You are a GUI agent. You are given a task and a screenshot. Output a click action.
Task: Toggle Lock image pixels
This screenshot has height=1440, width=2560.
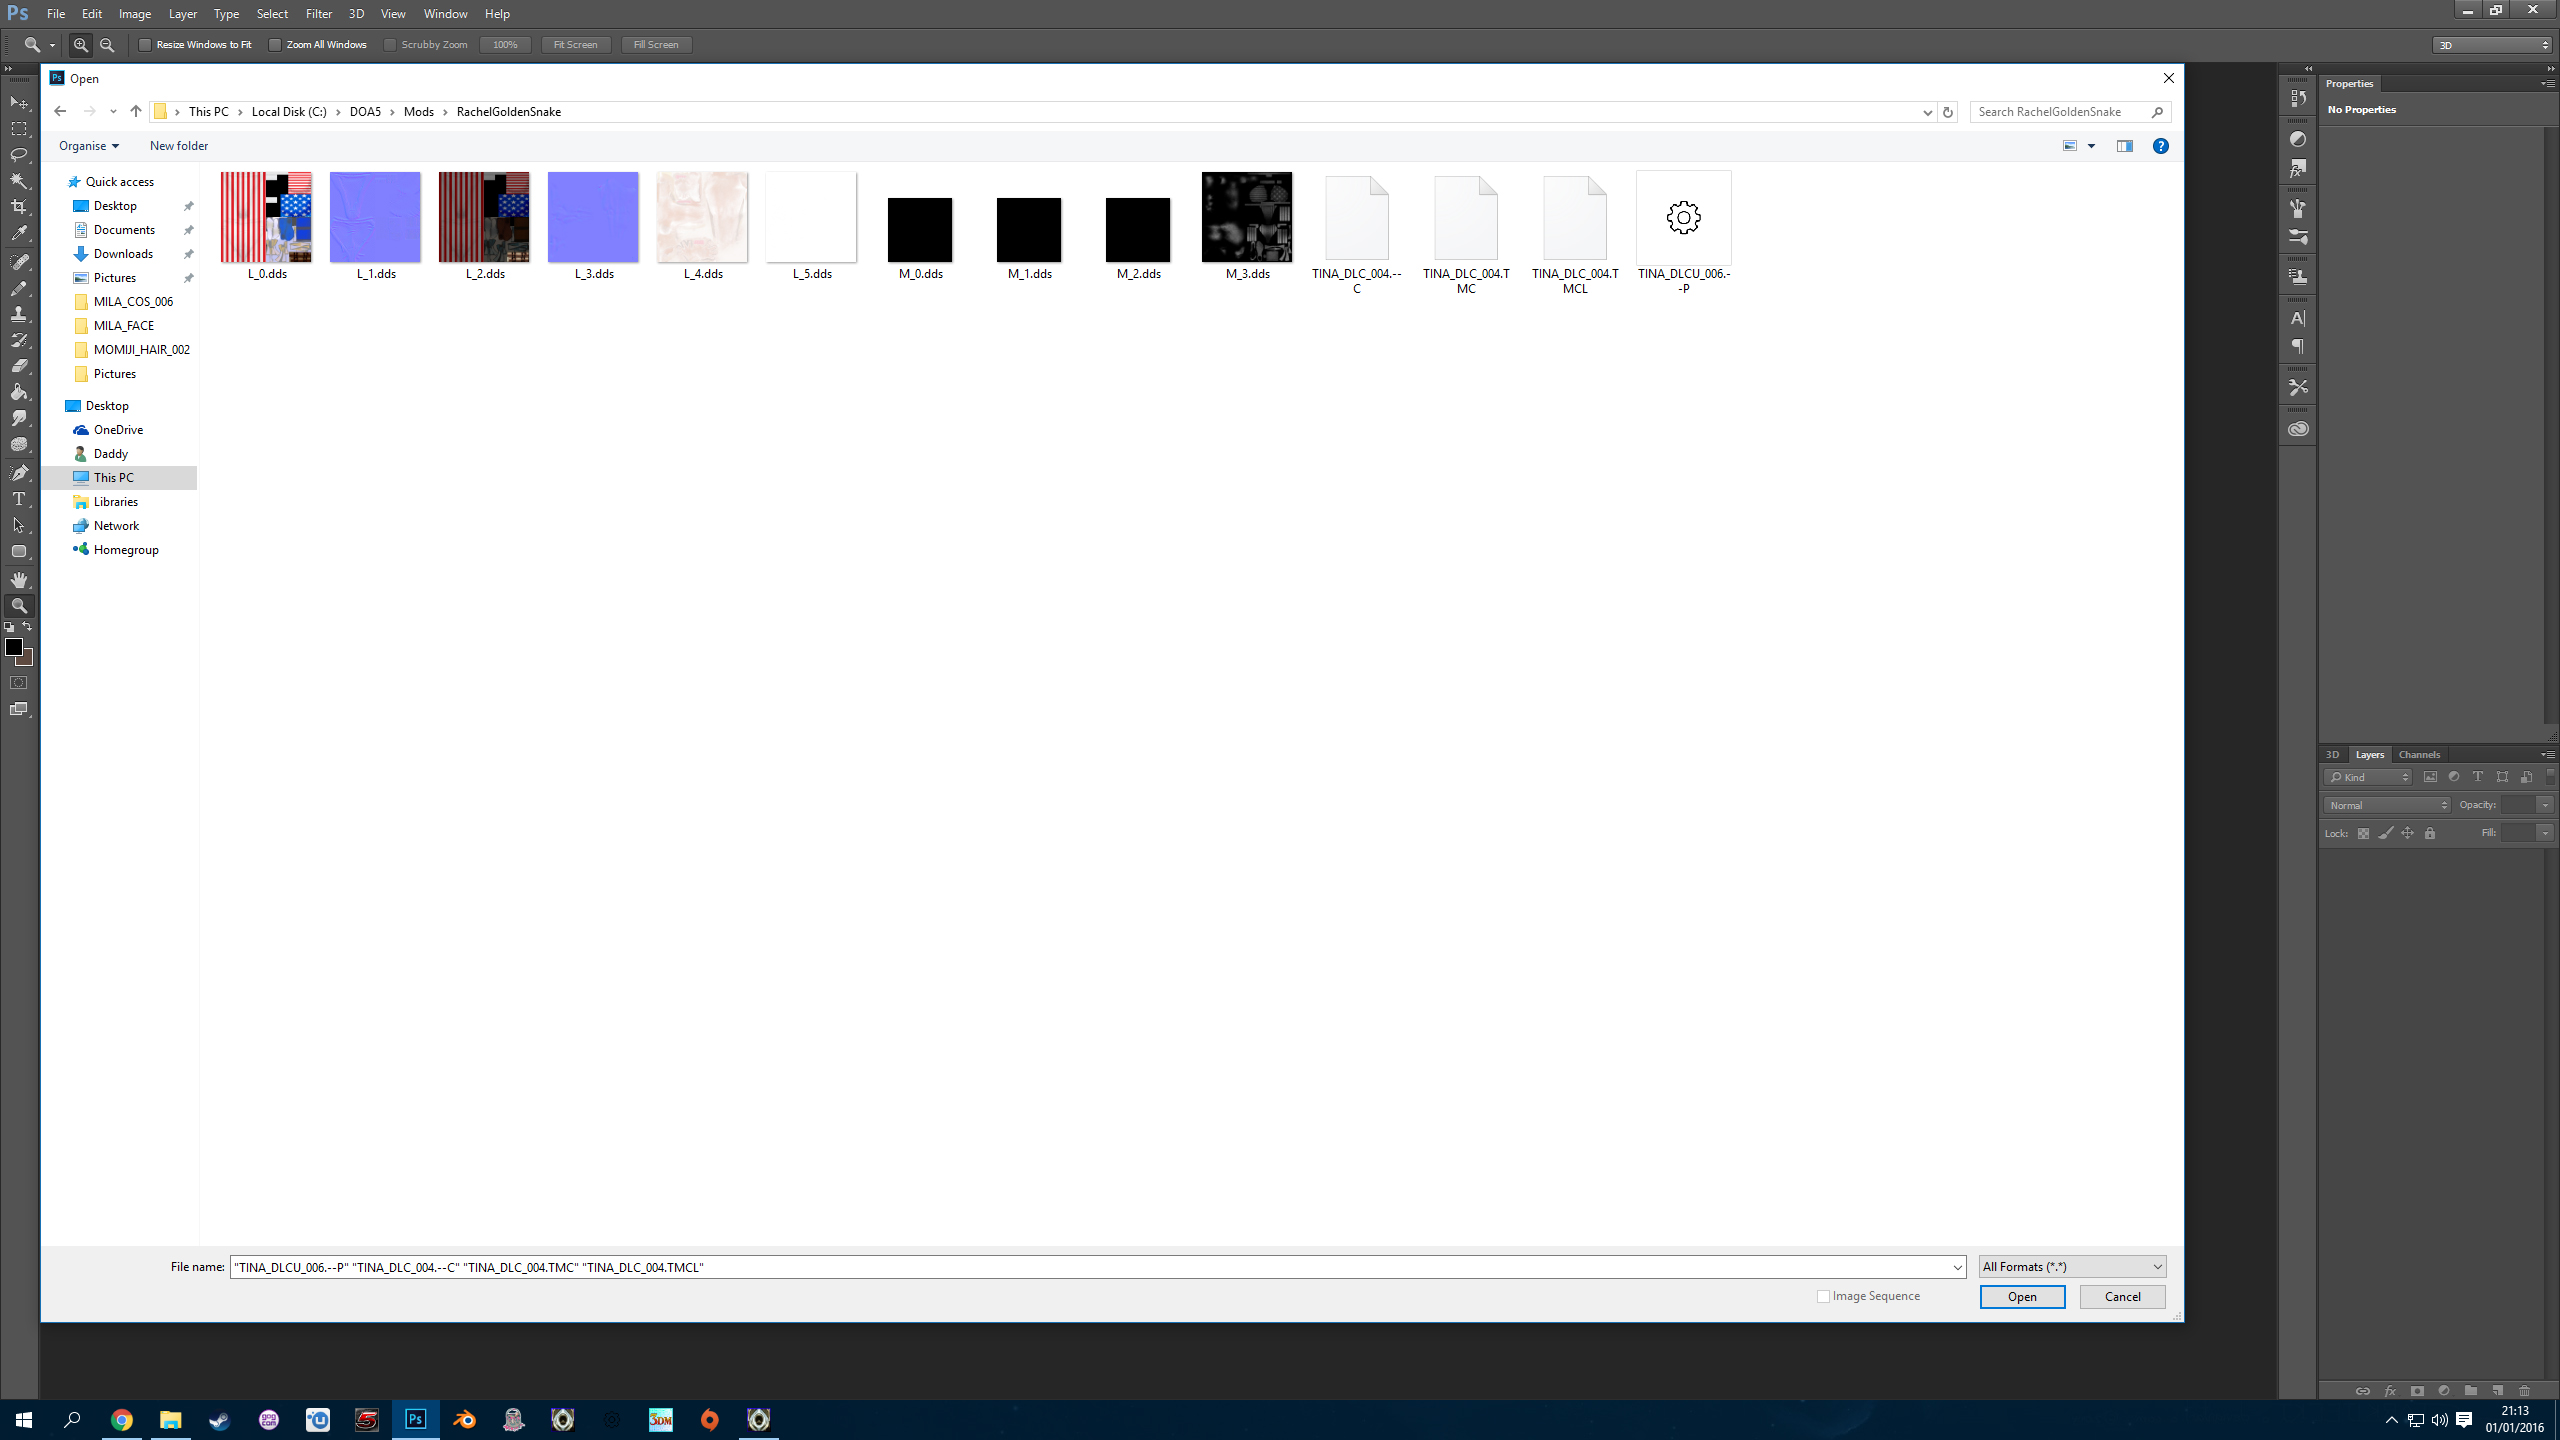coord(2385,833)
